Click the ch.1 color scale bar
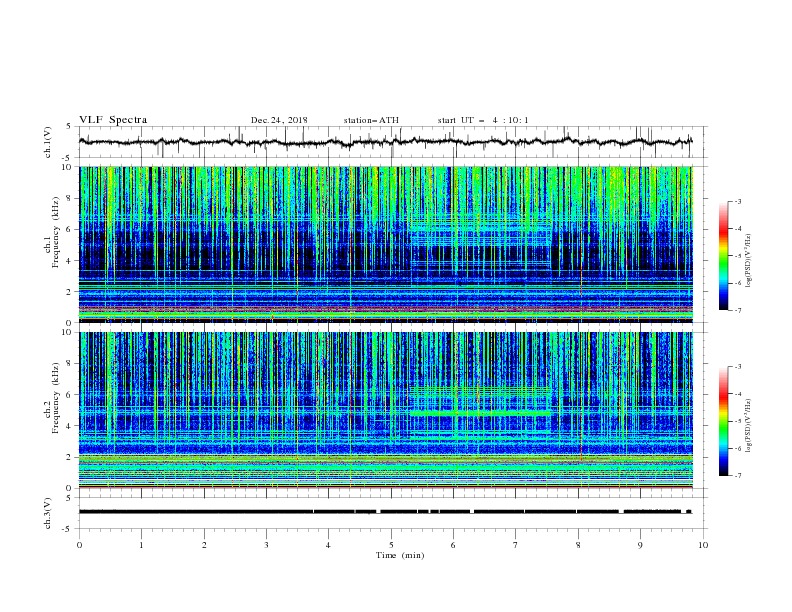 [x=724, y=256]
